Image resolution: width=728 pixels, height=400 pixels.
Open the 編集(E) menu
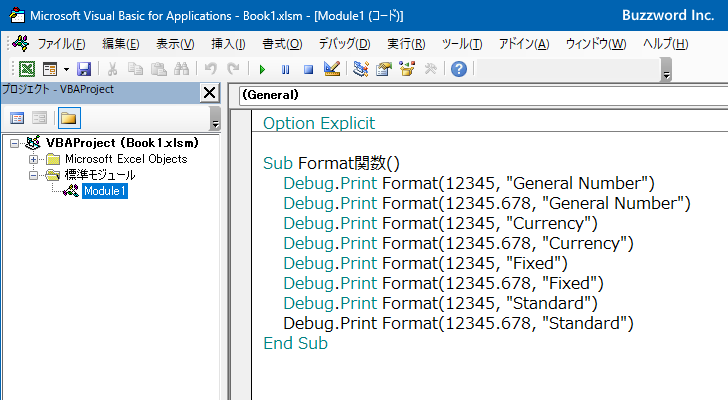click(x=121, y=44)
